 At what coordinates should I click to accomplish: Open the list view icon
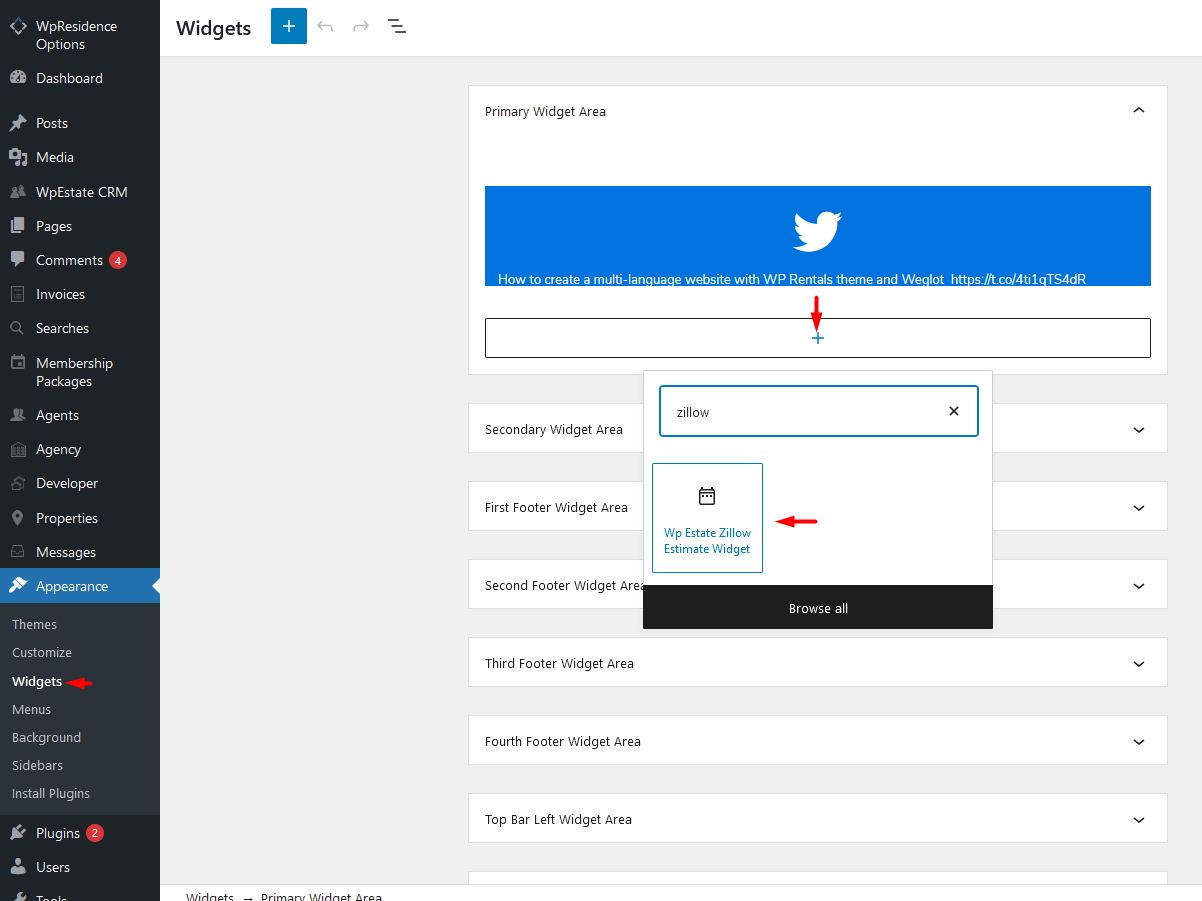pos(397,26)
